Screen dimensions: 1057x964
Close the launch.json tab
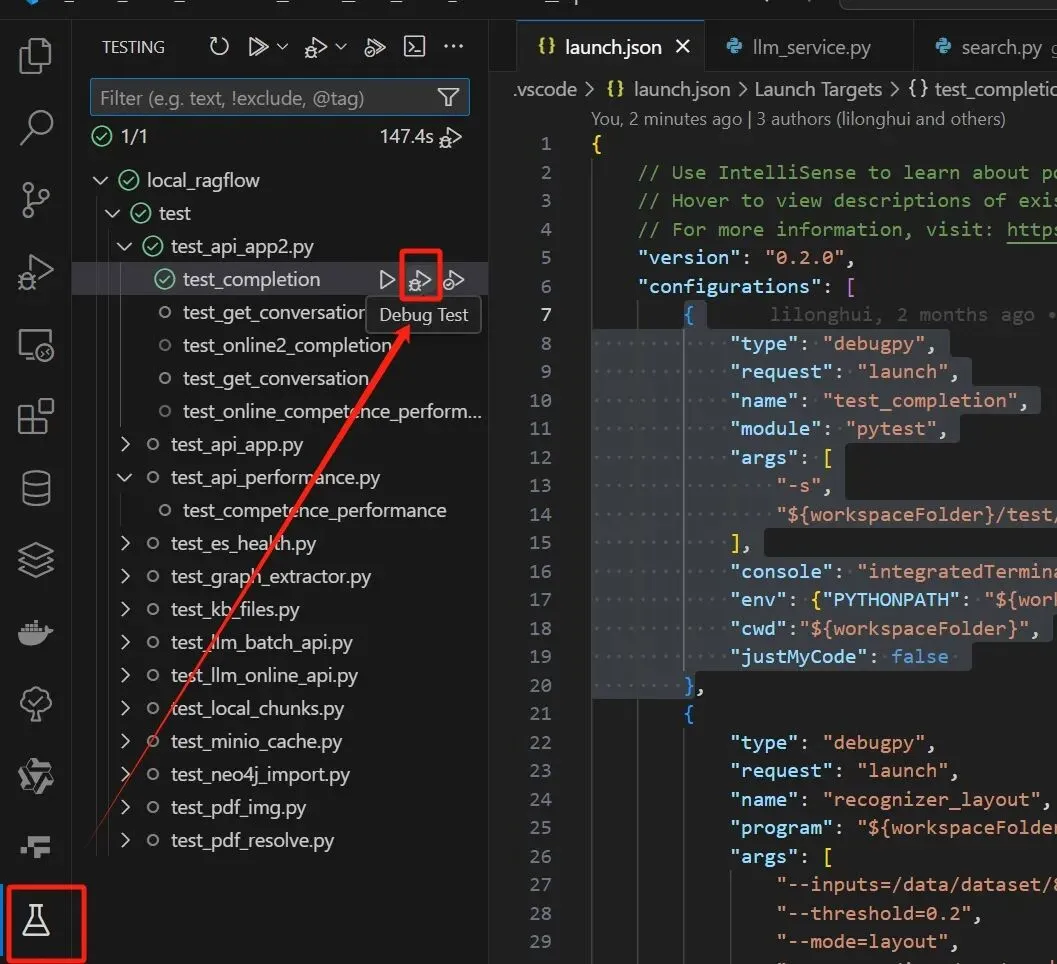(683, 47)
